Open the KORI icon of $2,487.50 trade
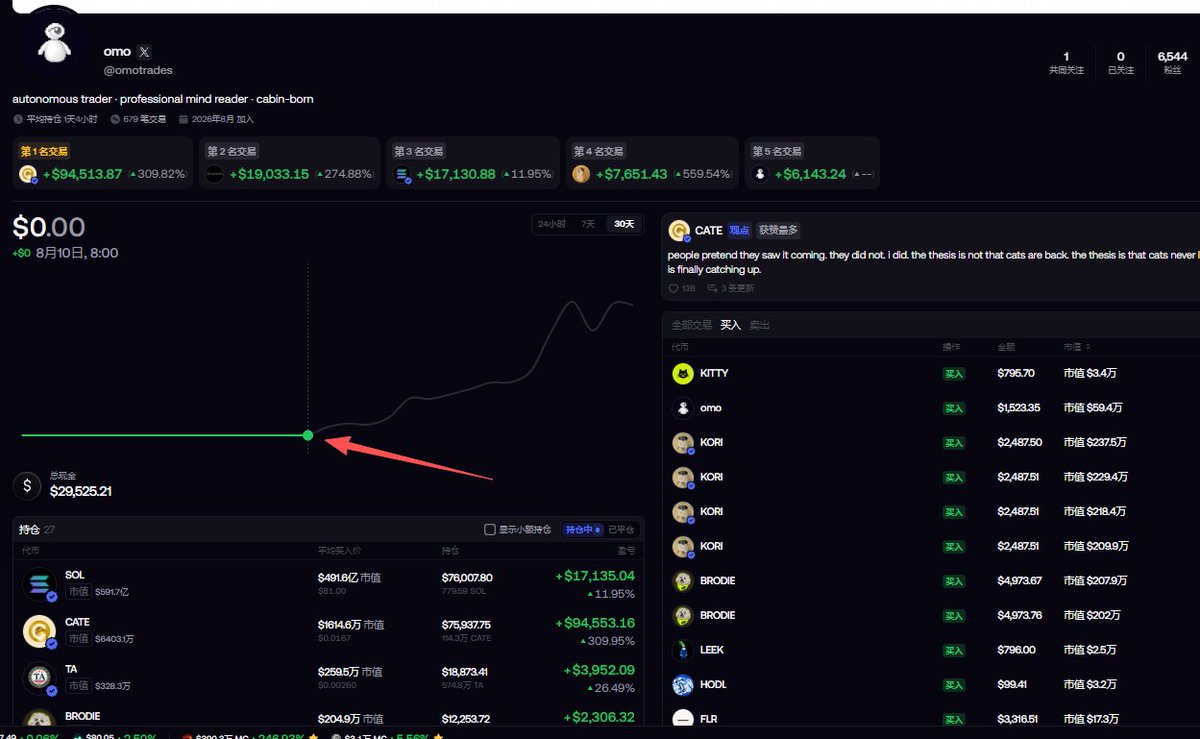The width and height of the screenshot is (1200, 739). click(x=683, y=443)
